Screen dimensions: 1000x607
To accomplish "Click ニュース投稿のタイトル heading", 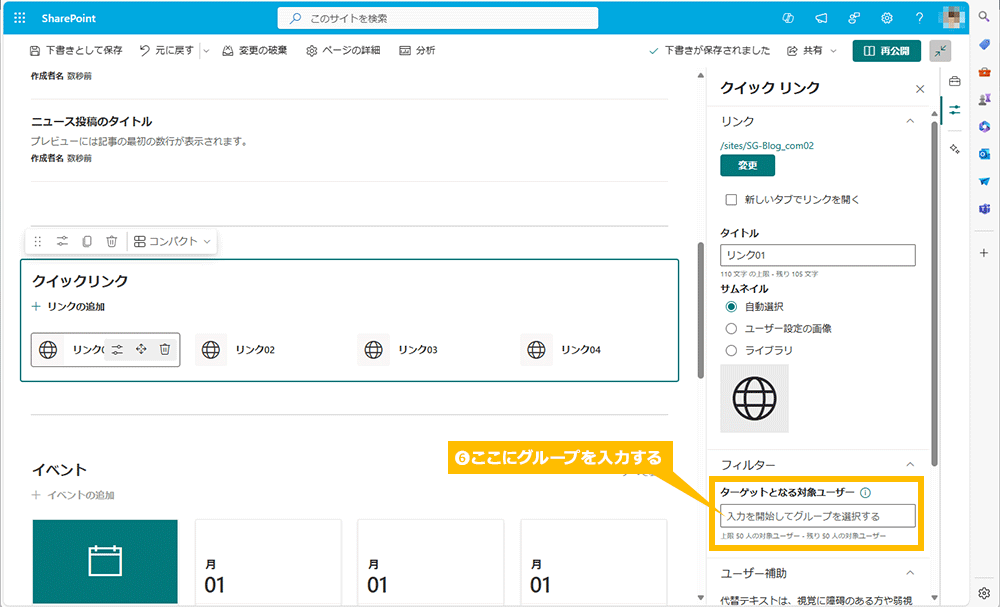I will pos(92,121).
